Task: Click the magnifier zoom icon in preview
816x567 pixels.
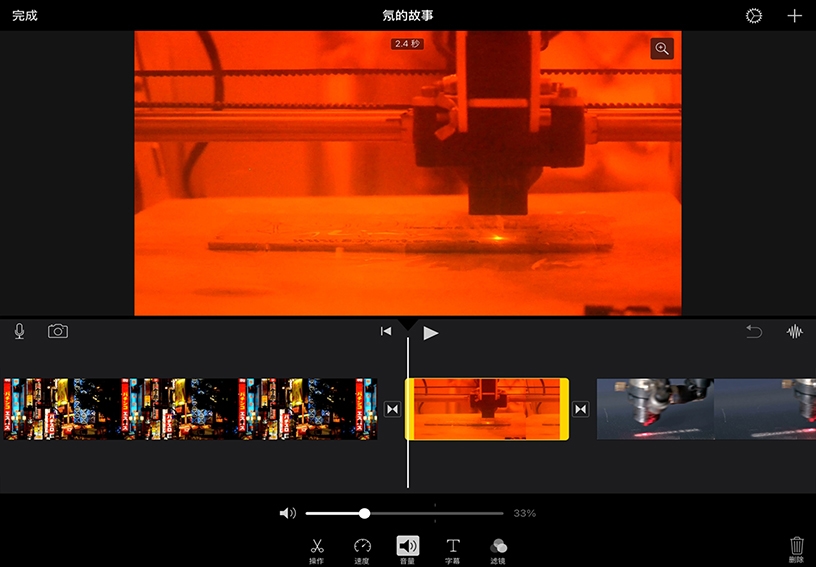Action: point(661,49)
